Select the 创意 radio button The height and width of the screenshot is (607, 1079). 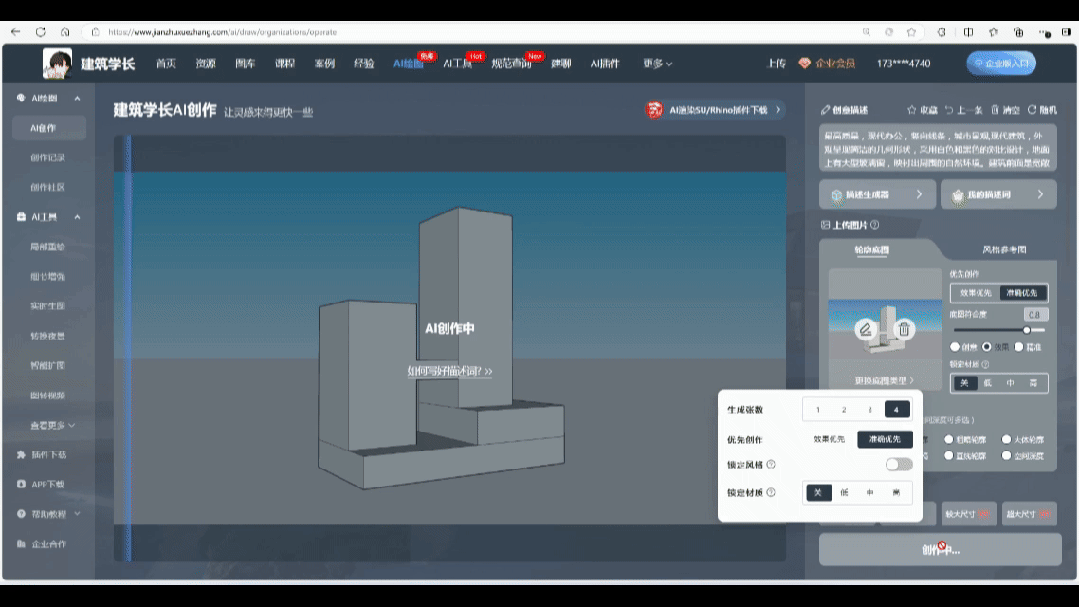(x=955, y=347)
